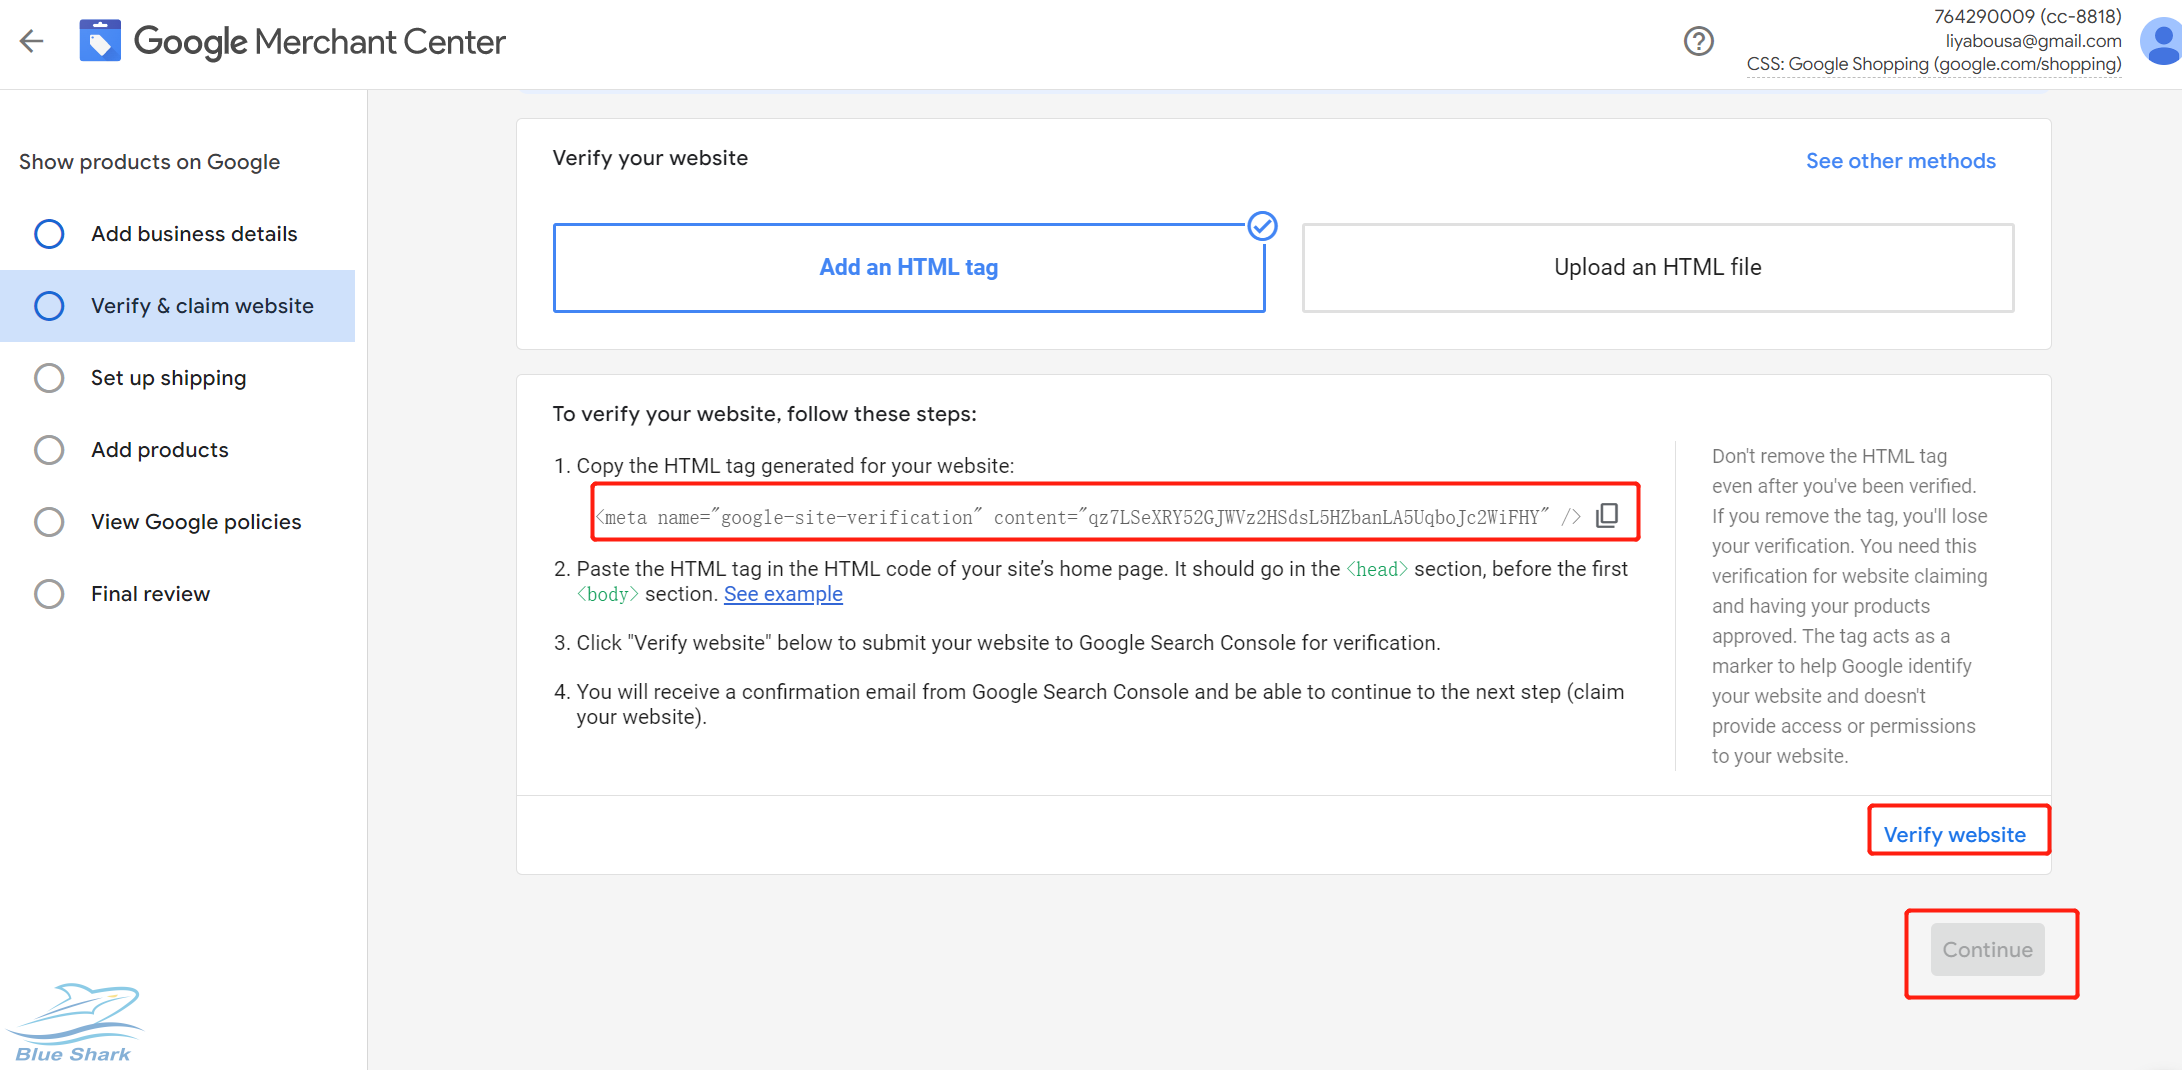Click the 764290009 (cc-8818) account ID
The image size is (2182, 1070).
pyautogui.click(x=2027, y=17)
